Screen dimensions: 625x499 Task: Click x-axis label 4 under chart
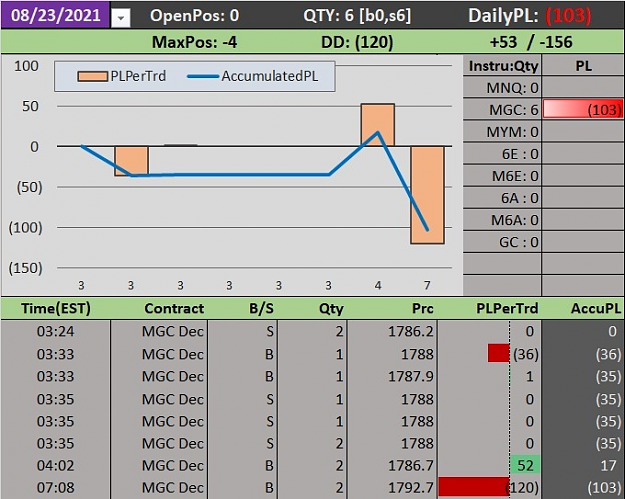tap(377, 285)
